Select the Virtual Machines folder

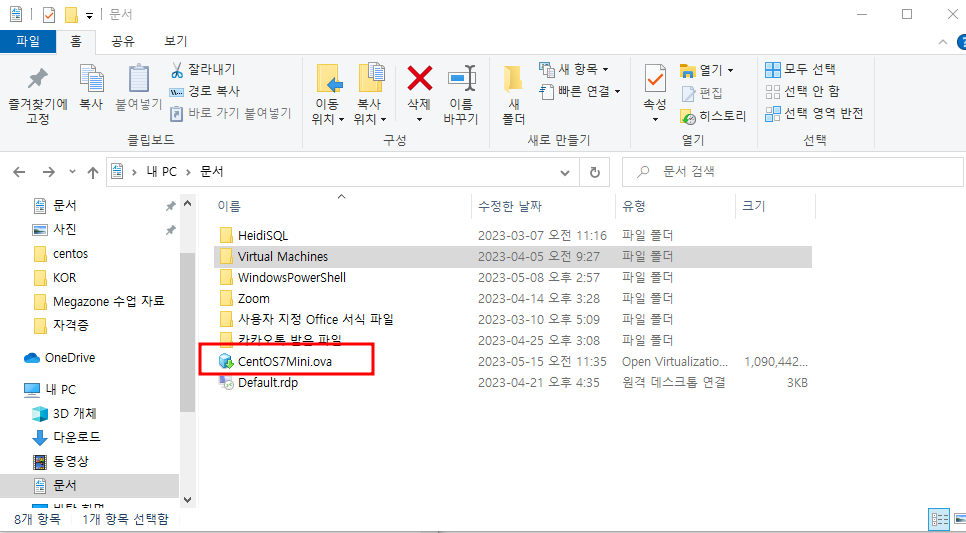tap(513, 256)
